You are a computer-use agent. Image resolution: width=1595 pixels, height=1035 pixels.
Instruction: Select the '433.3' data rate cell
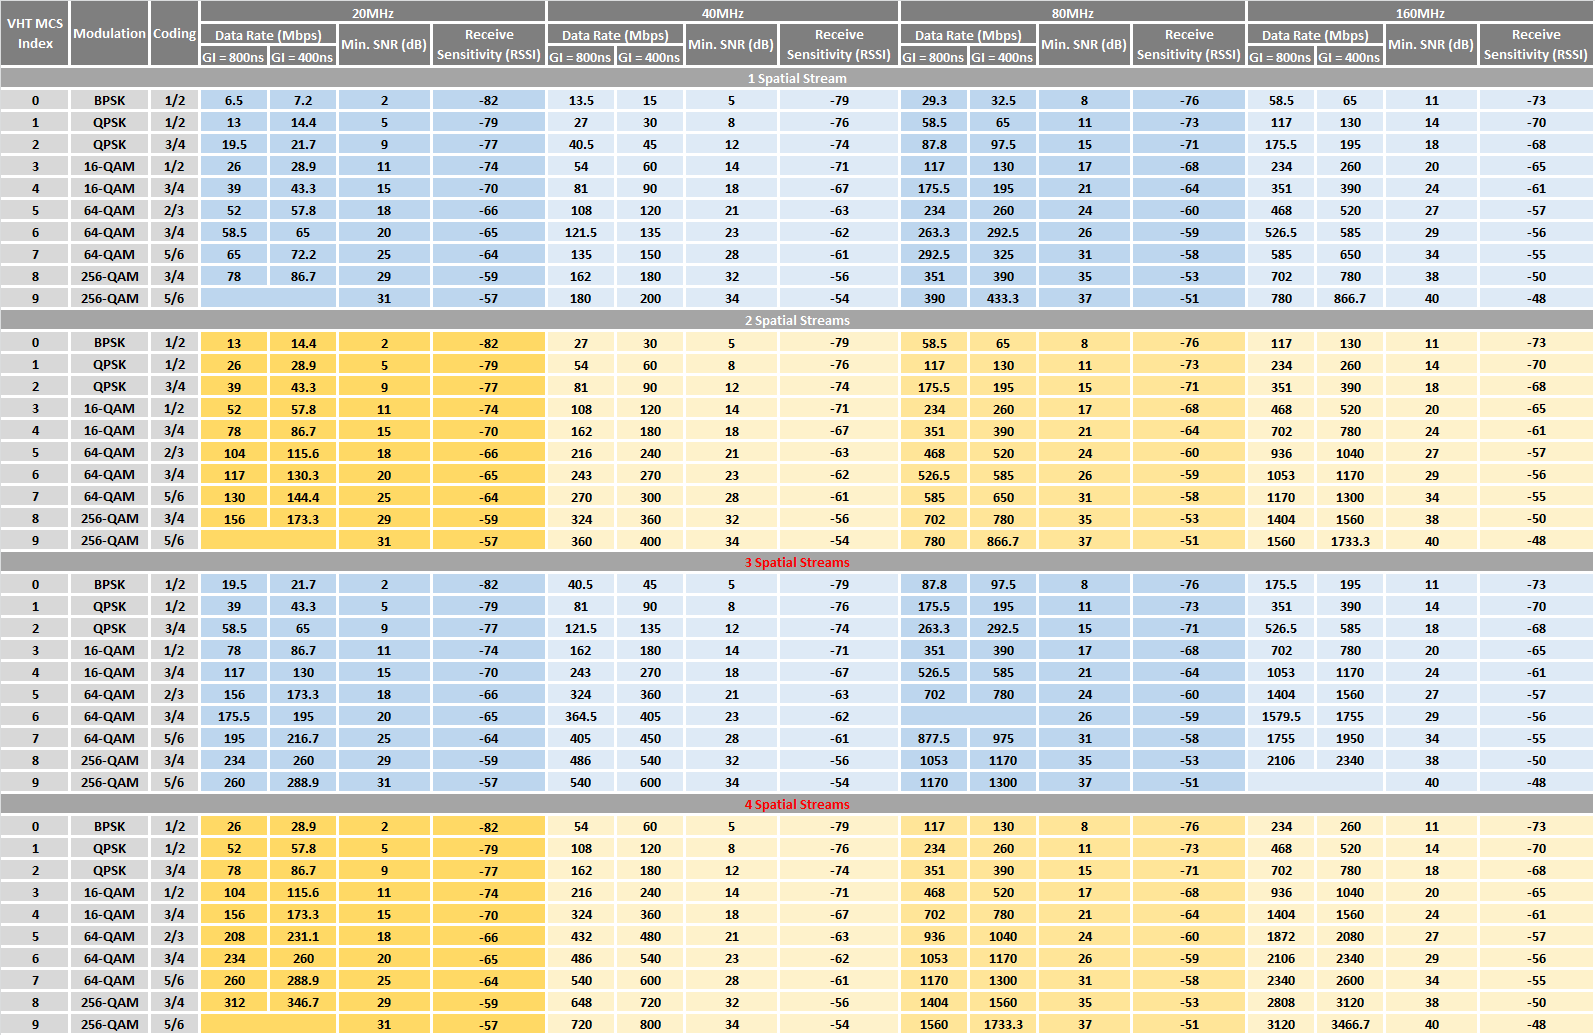(x=1003, y=299)
